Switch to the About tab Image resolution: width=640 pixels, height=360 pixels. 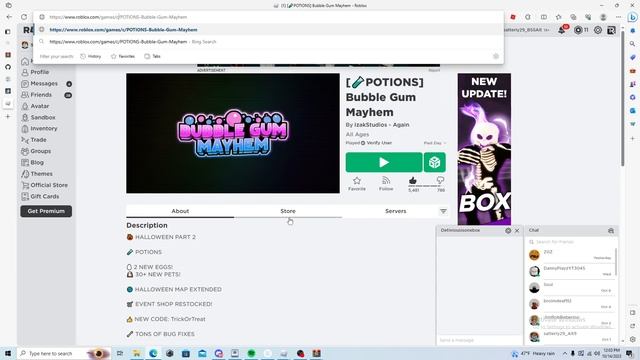pyautogui.click(x=180, y=211)
